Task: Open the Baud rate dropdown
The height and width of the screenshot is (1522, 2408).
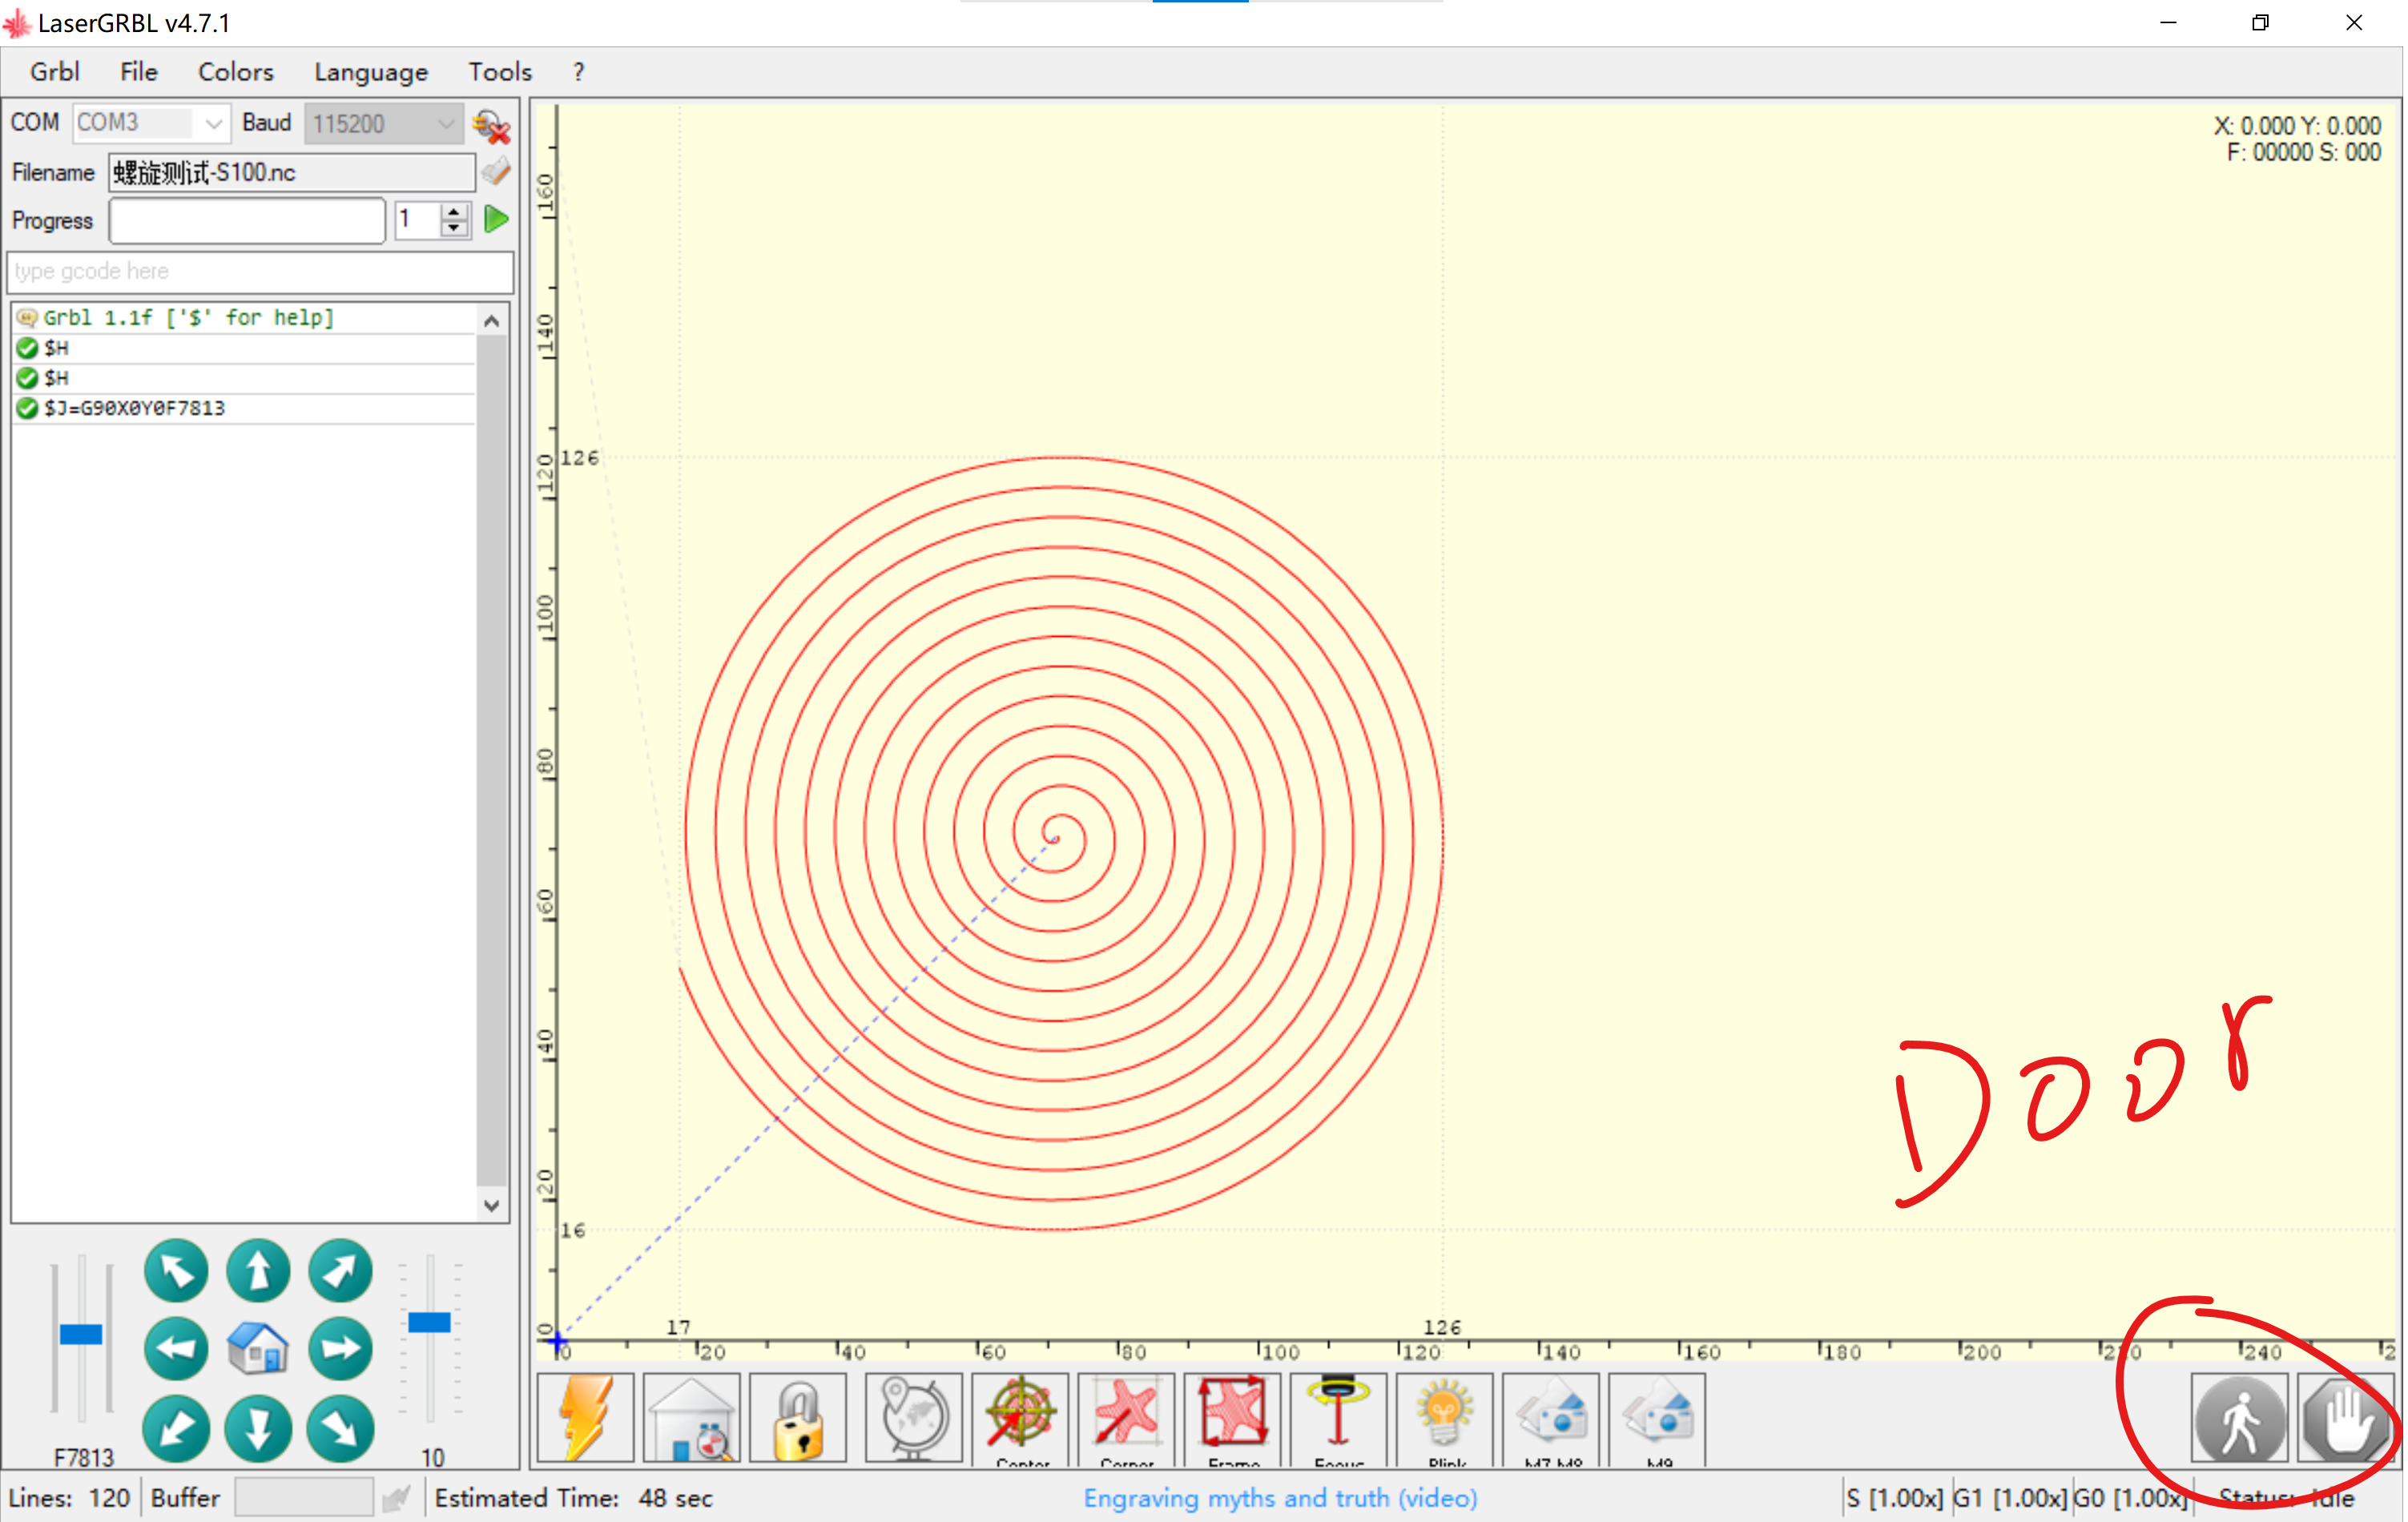Action: (445, 123)
